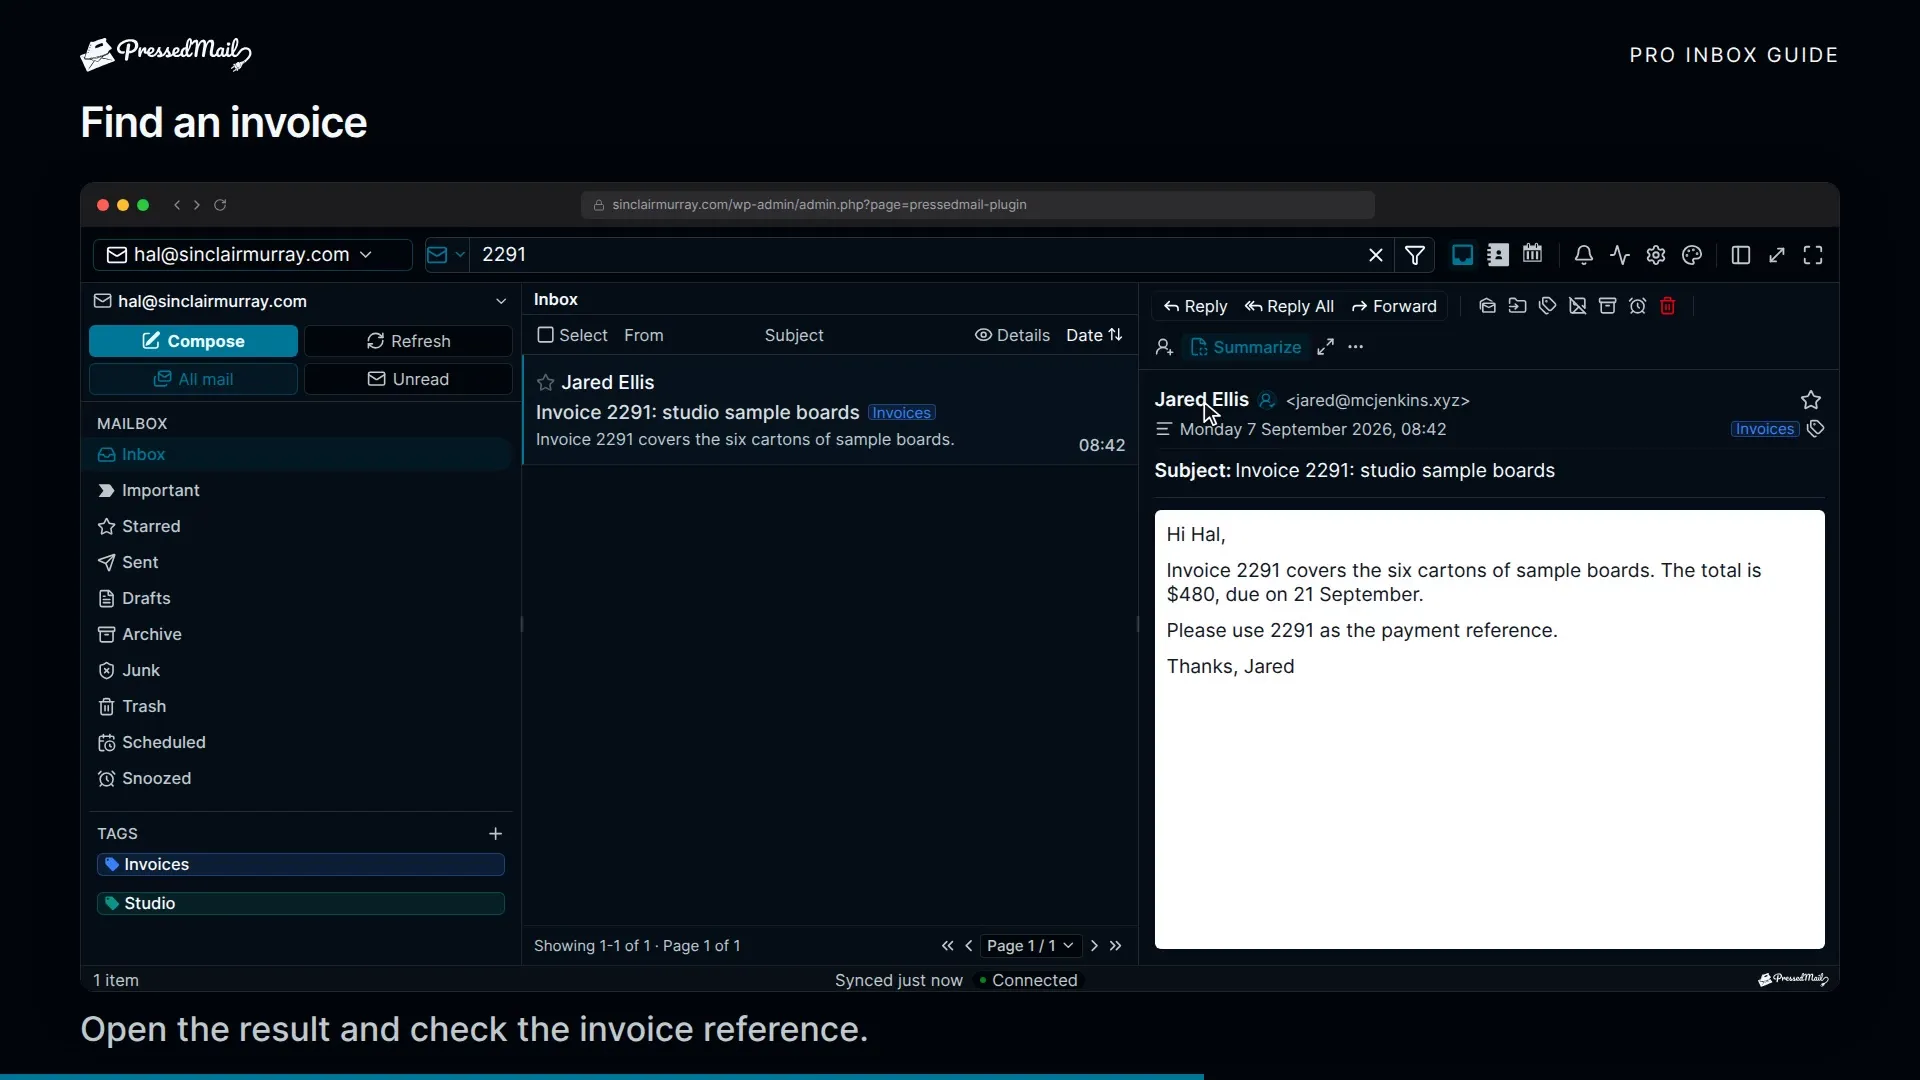
Task: Click the Refresh button
Action: tap(408, 341)
